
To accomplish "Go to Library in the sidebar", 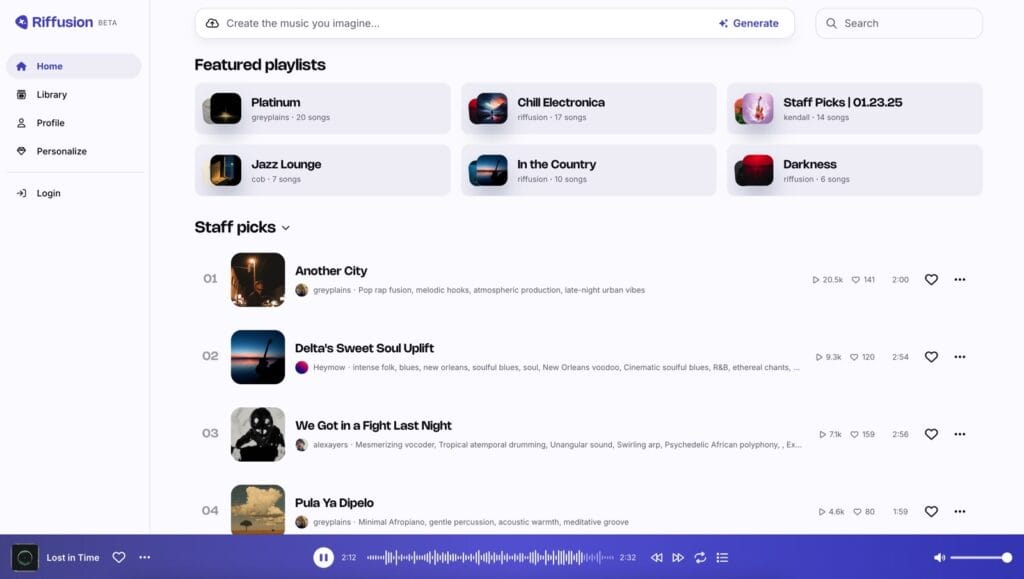I will click(x=52, y=95).
